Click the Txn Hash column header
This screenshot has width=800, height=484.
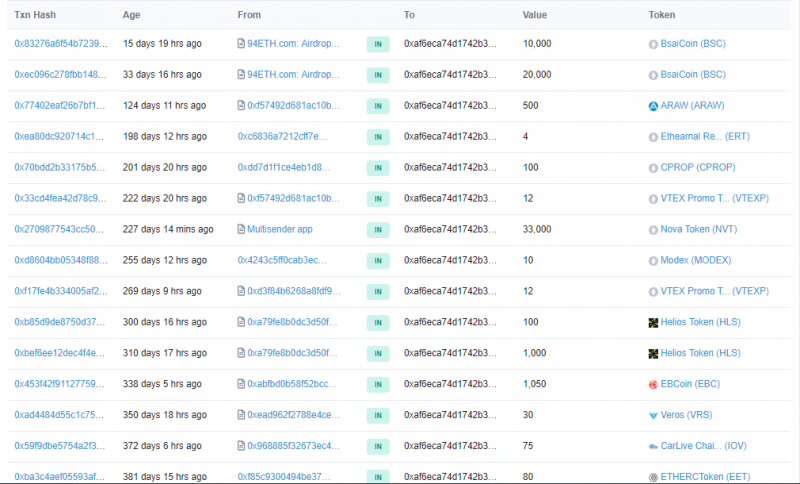click(35, 15)
